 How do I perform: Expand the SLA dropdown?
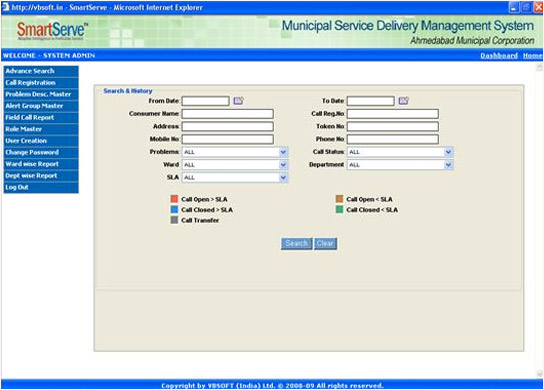(x=283, y=178)
